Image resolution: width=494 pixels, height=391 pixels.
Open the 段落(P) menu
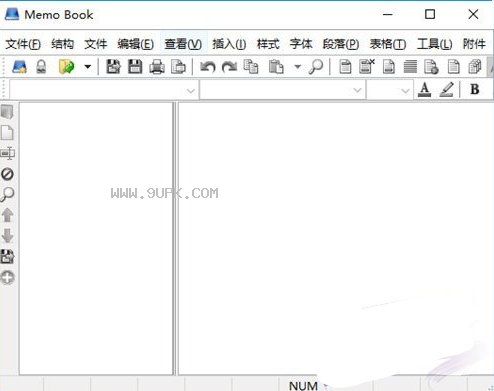pos(341,44)
